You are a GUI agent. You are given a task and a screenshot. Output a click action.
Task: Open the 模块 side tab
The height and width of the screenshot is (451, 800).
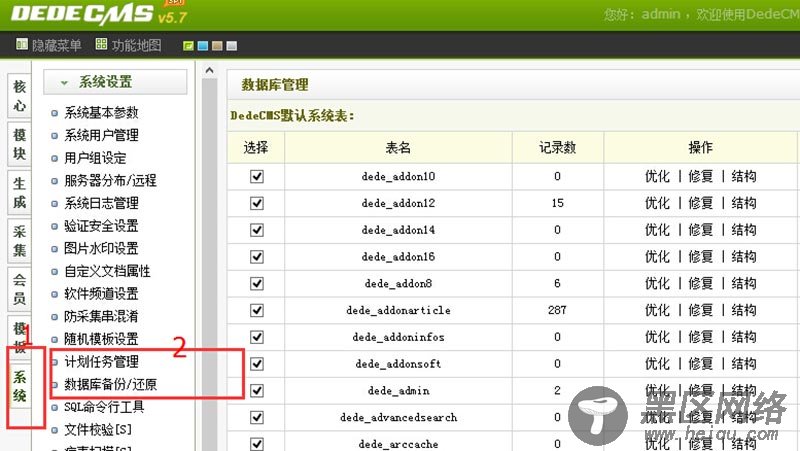(x=19, y=144)
